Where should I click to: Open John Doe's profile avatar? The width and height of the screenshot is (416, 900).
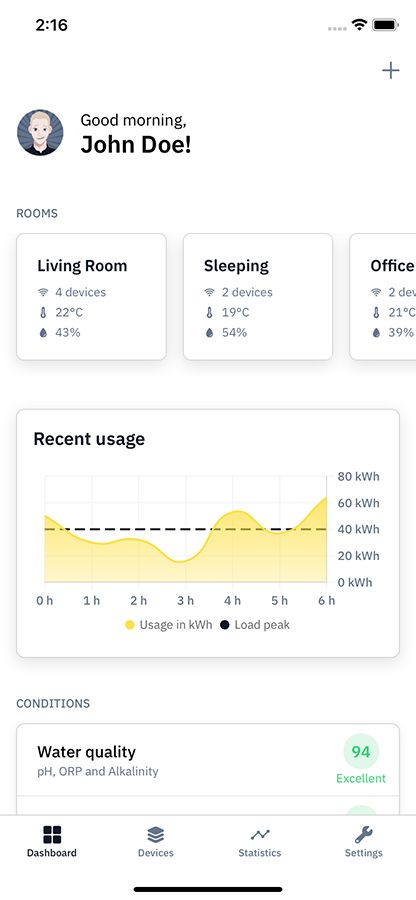(40, 133)
